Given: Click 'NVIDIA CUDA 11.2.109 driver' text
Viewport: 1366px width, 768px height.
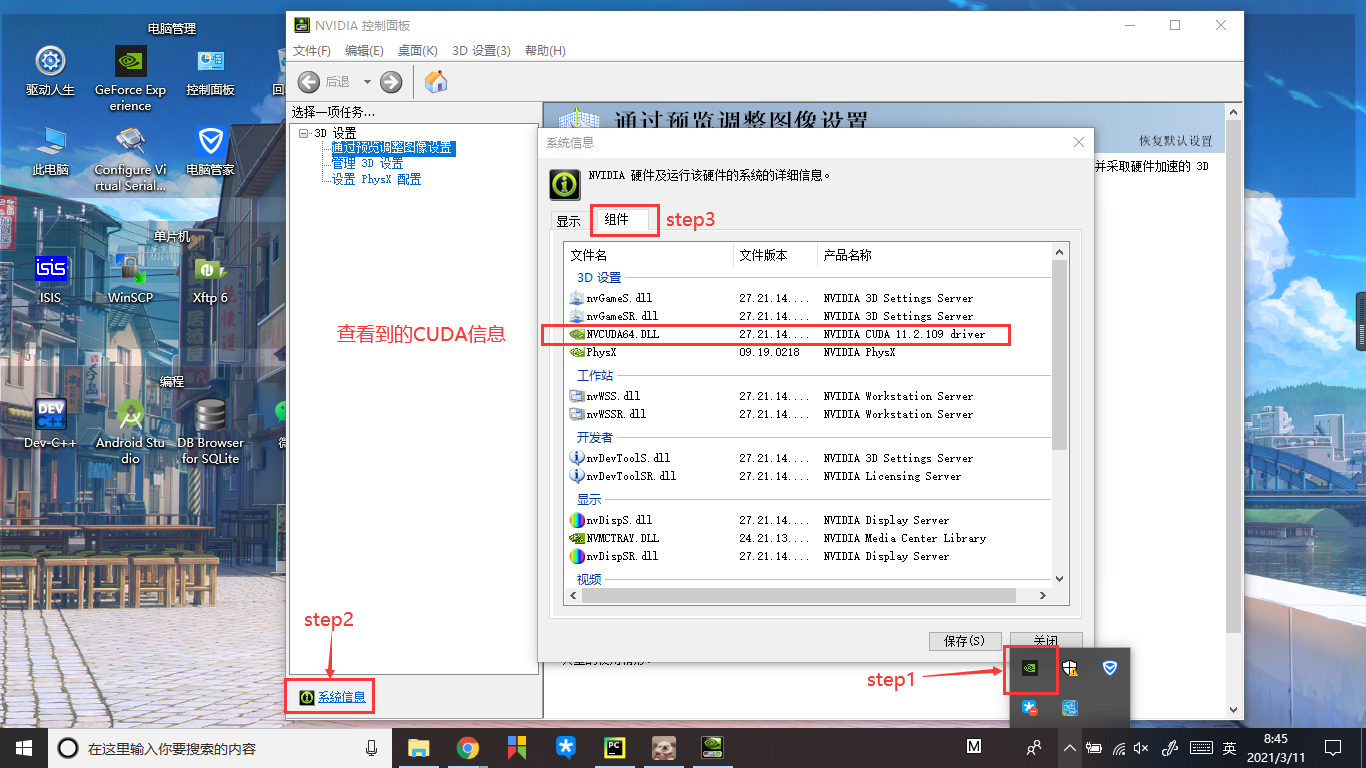Looking at the screenshot, I should [x=904, y=334].
